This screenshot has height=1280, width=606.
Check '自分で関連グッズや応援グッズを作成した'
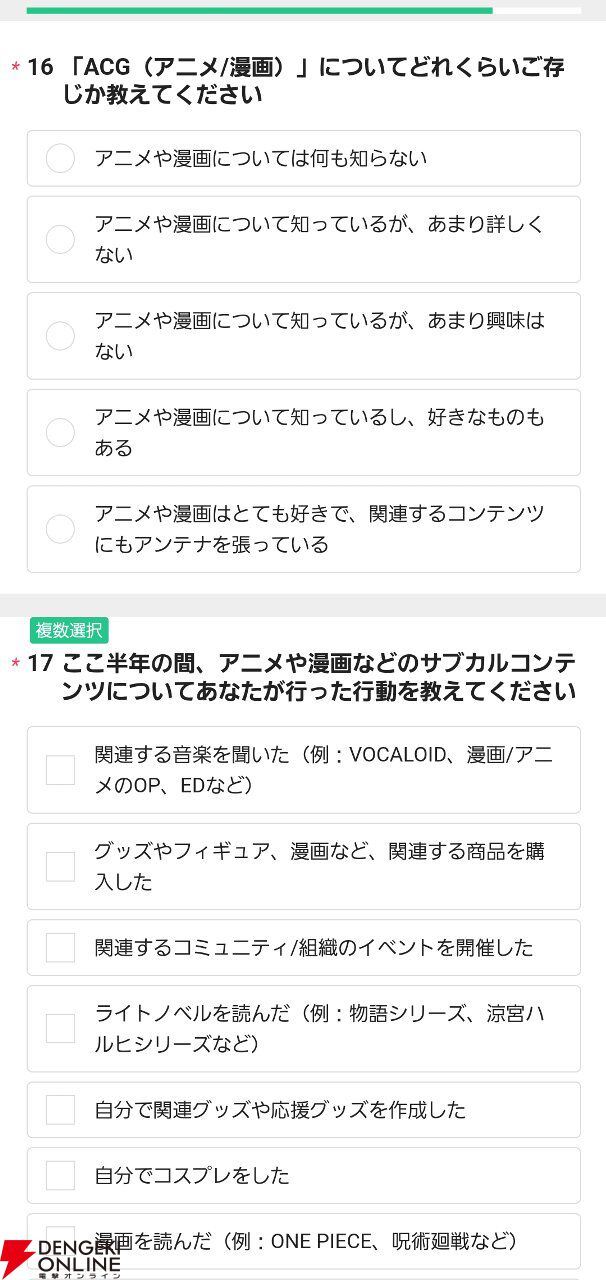pyautogui.click(x=303, y=1109)
